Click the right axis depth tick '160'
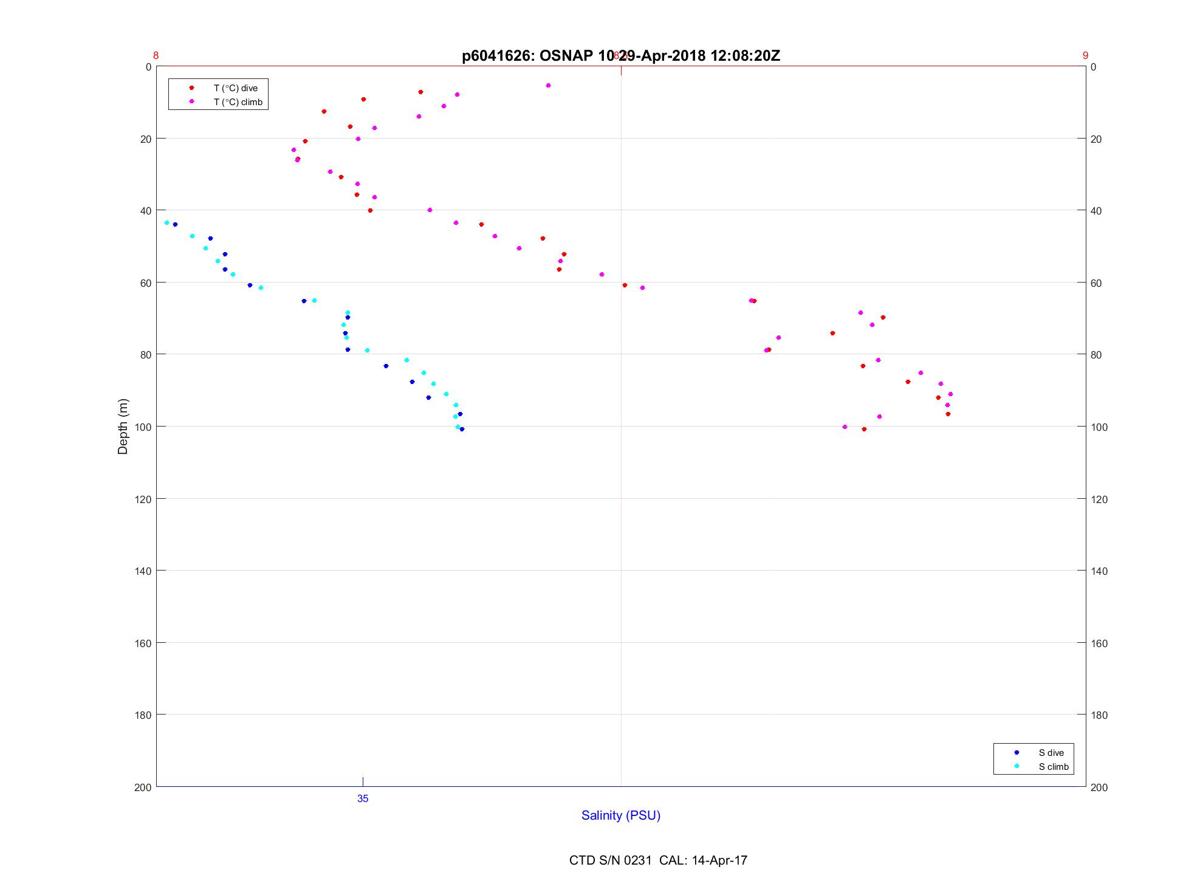 pyautogui.click(x=1099, y=643)
